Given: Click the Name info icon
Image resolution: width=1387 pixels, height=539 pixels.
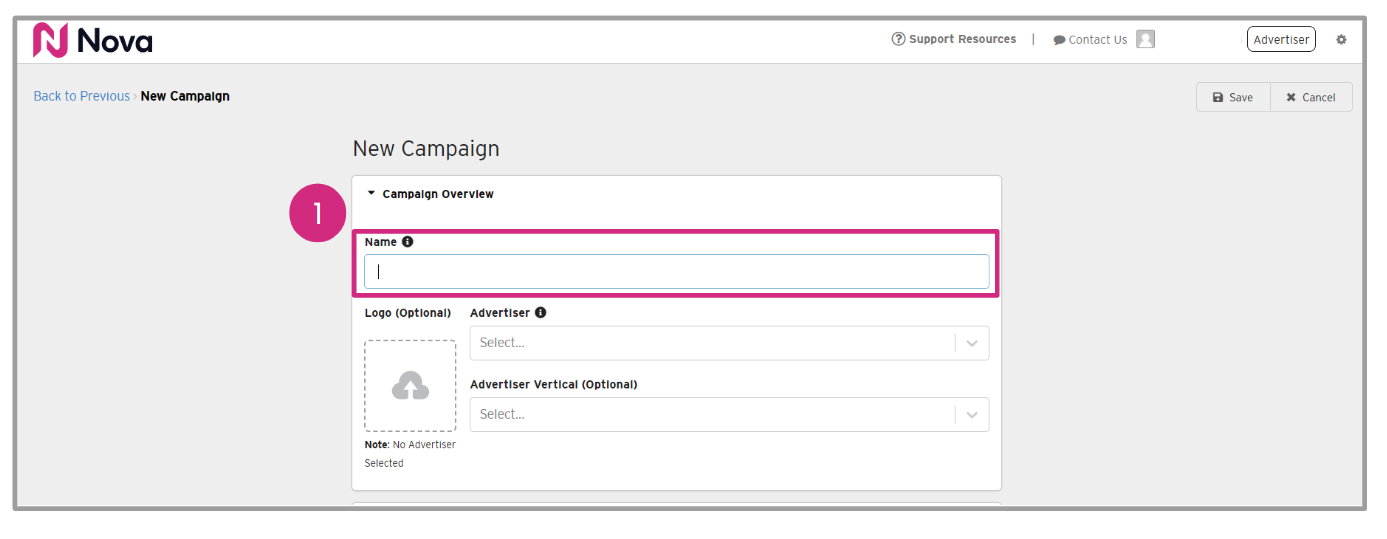Looking at the screenshot, I should point(408,242).
